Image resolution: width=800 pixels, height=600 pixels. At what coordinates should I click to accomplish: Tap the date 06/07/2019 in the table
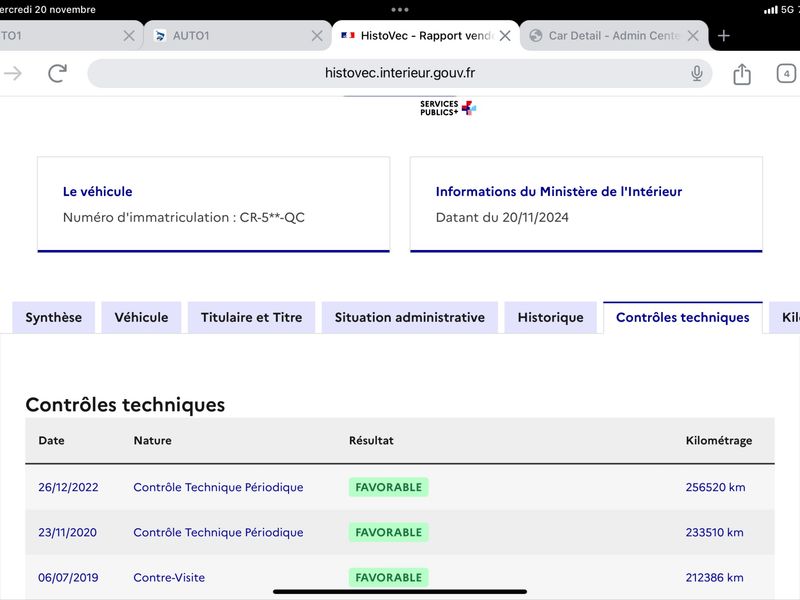click(68, 578)
